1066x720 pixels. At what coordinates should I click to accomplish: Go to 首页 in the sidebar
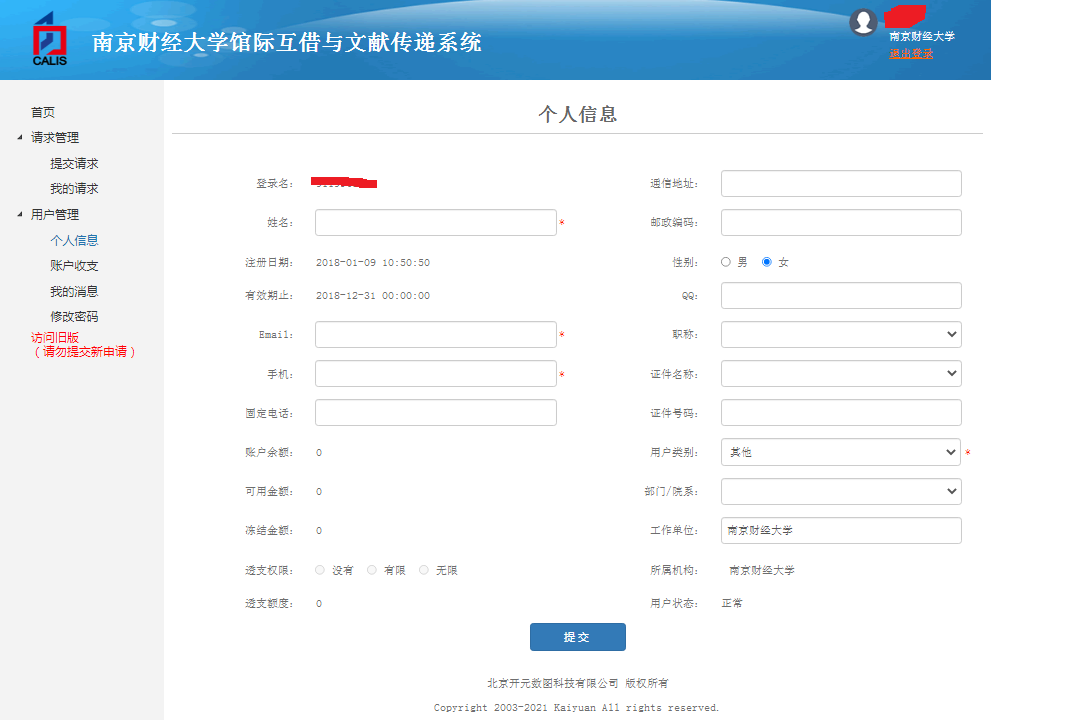(x=43, y=112)
